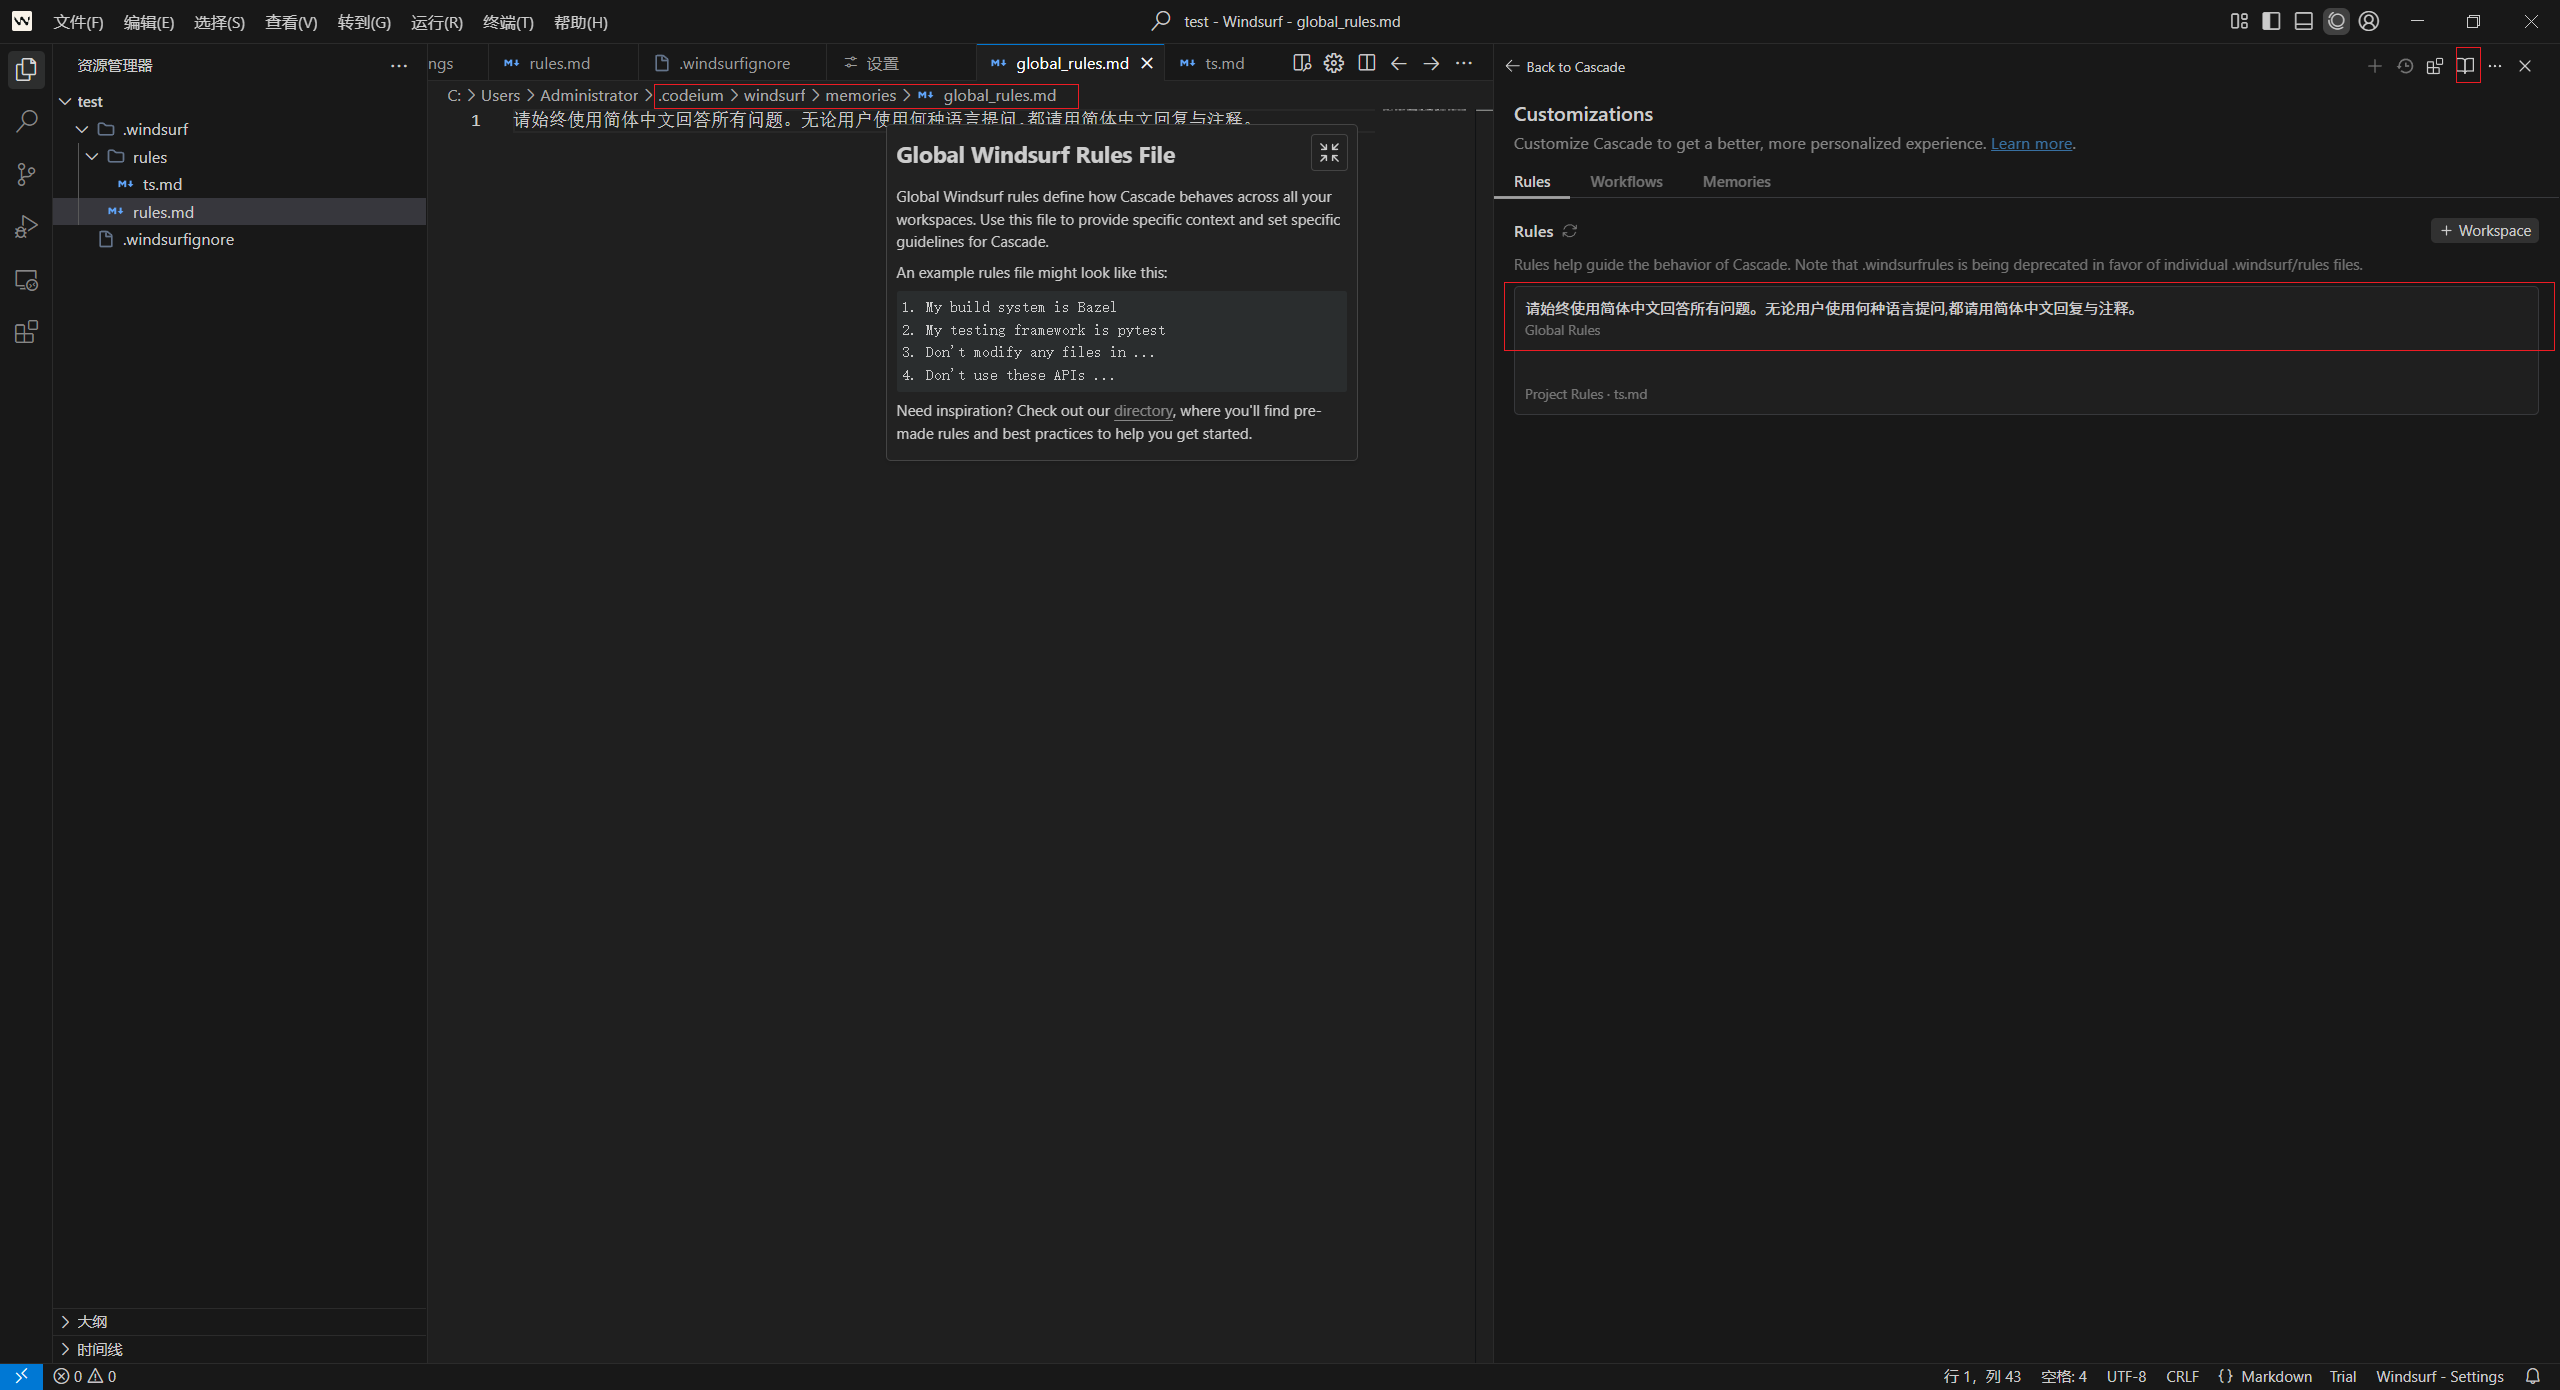Open the Search view in activity bar
This screenshot has width=2560, height=1390.
(x=27, y=122)
